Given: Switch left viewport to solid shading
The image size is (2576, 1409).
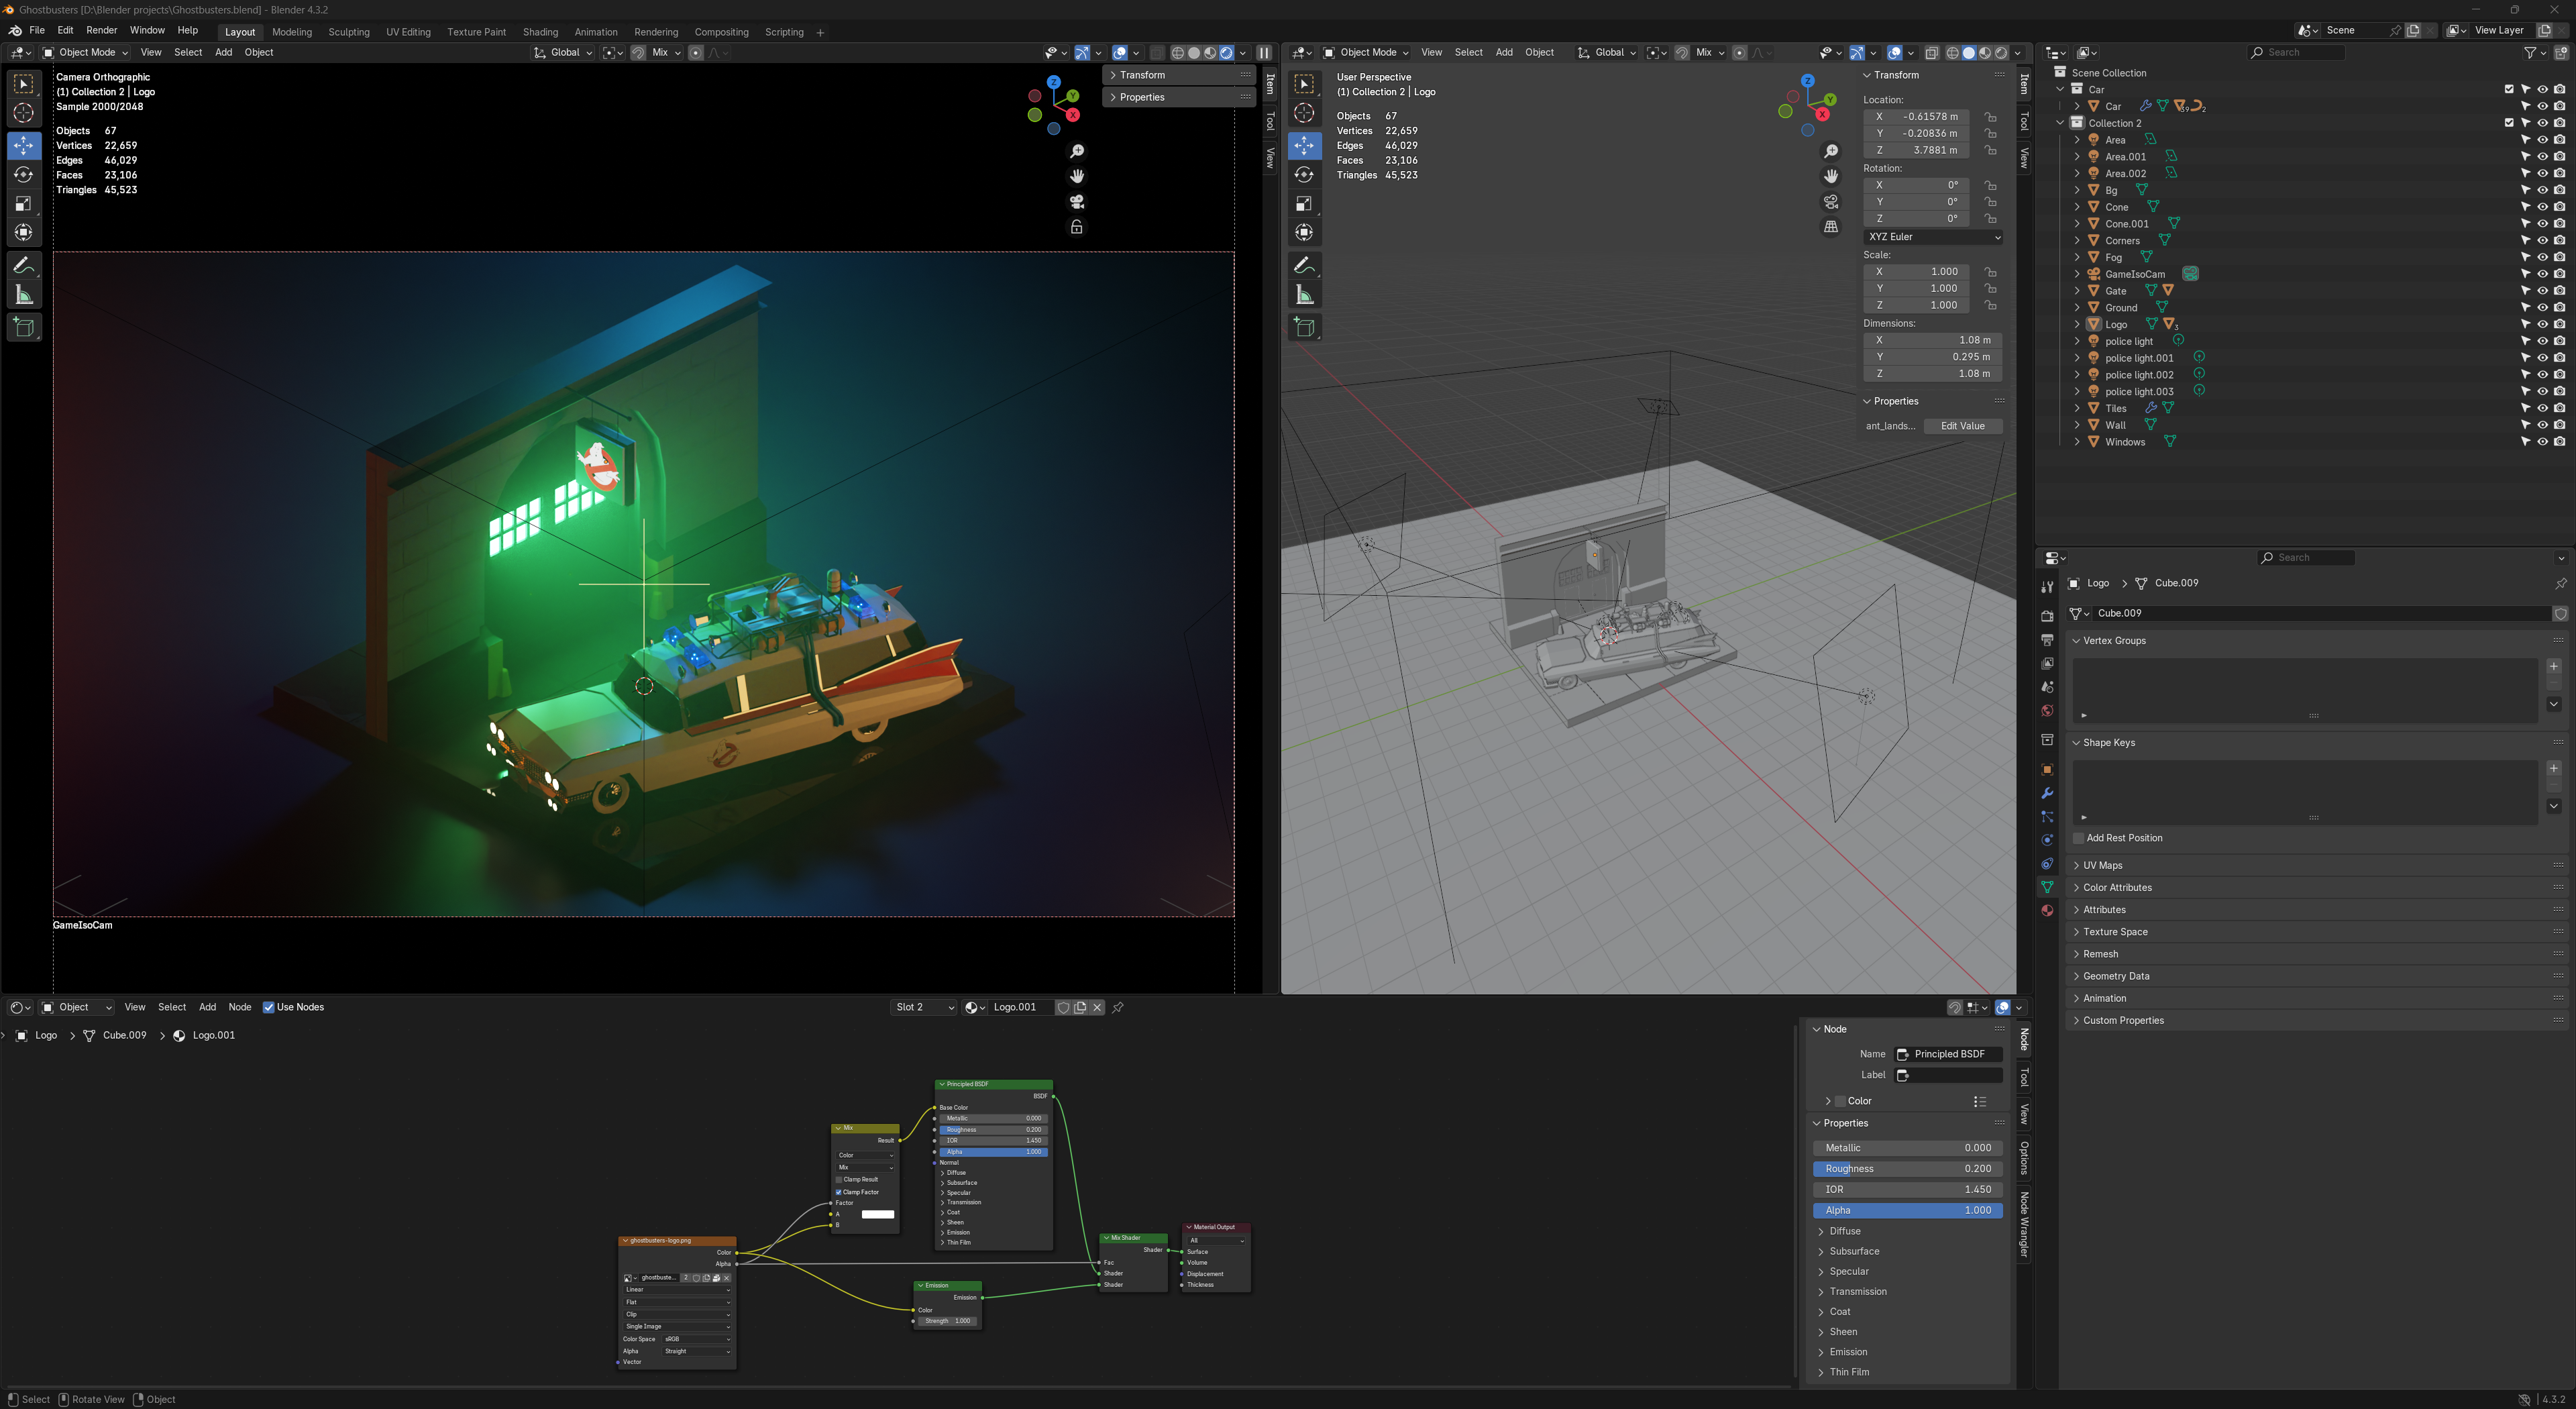Looking at the screenshot, I should [1194, 53].
